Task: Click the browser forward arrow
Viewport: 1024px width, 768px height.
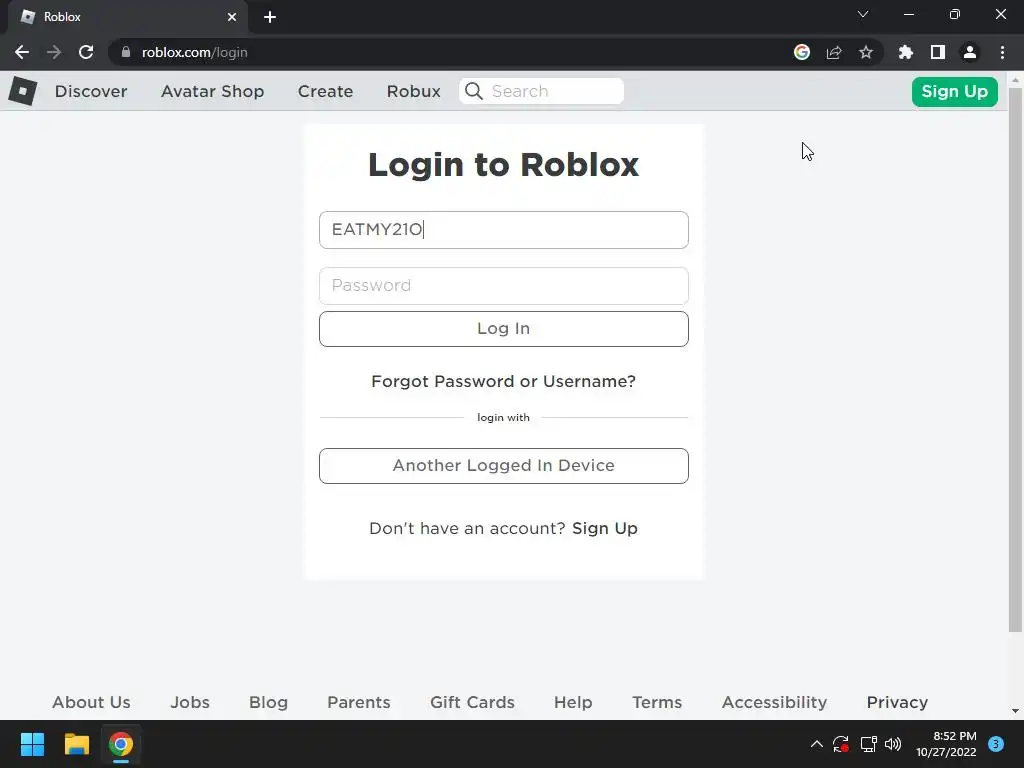Action: pos(54,52)
